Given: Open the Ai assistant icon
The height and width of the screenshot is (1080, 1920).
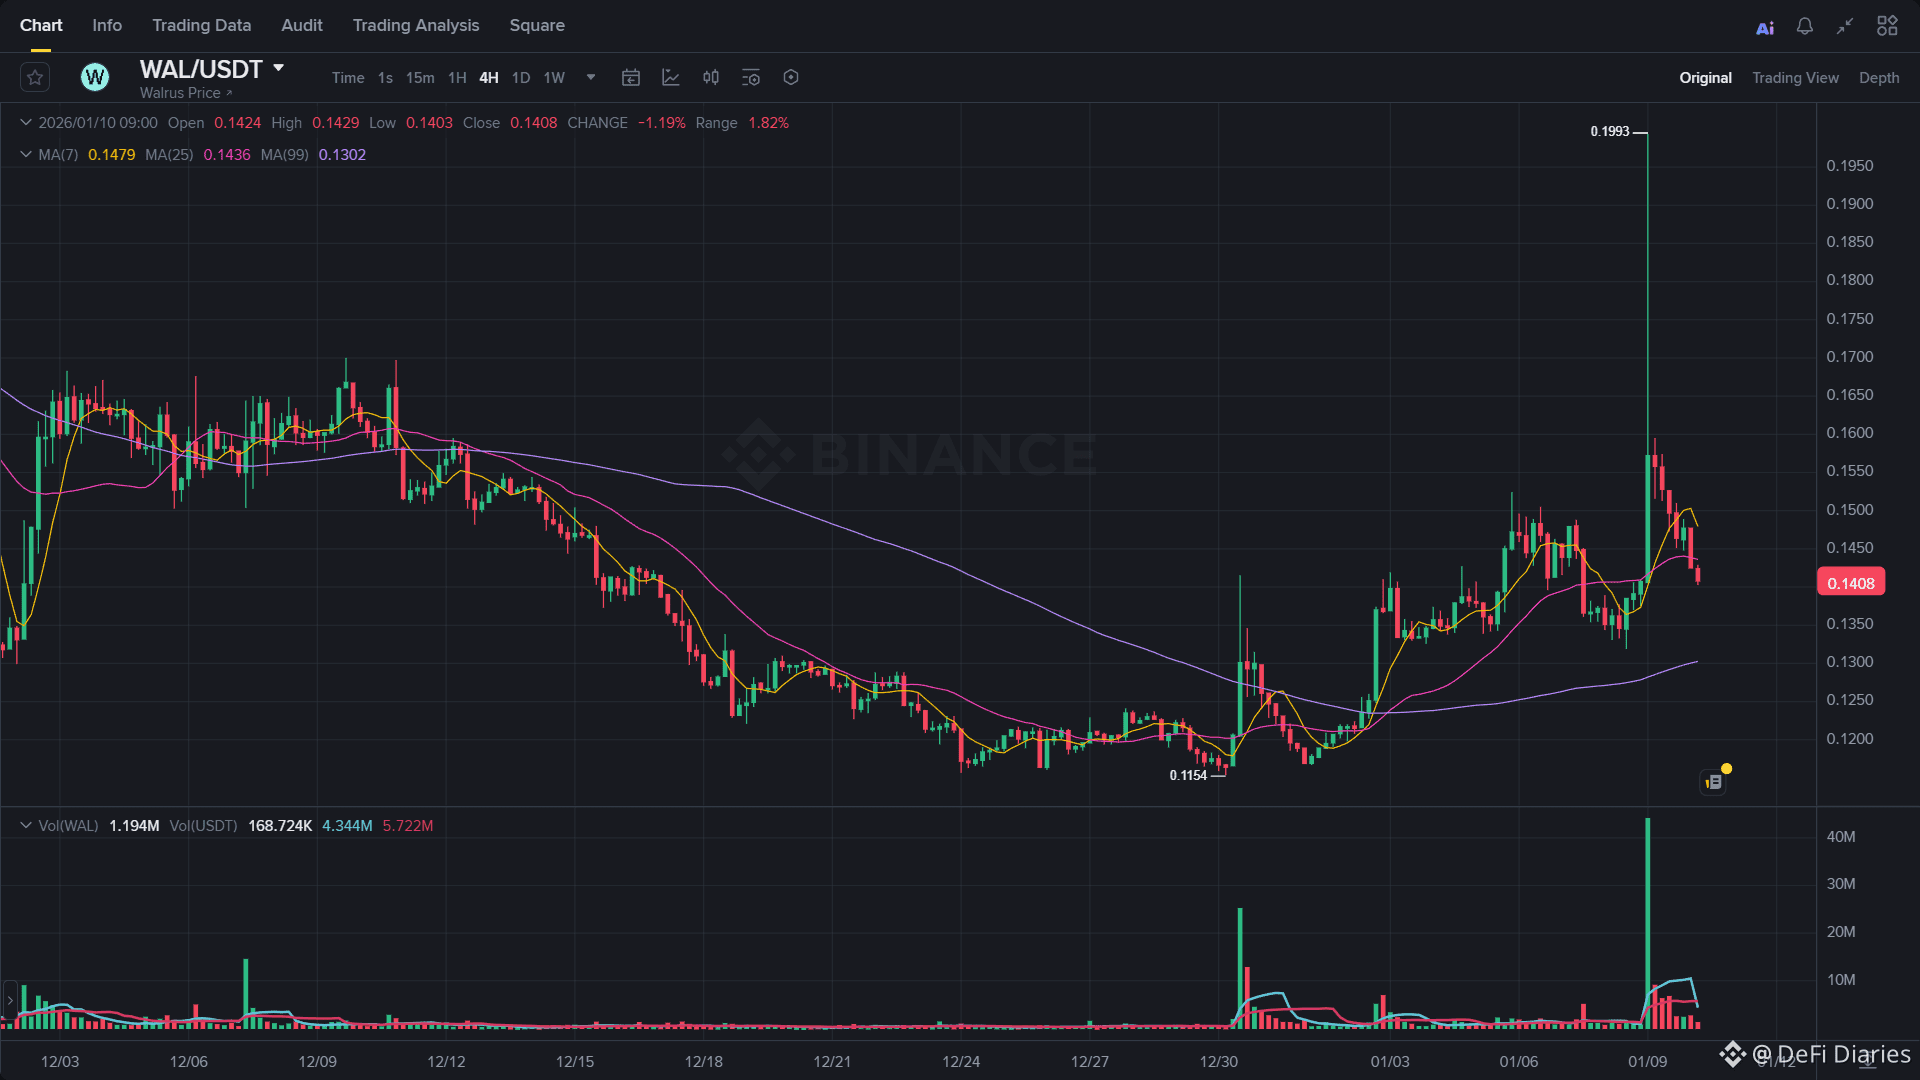Looking at the screenshot, I should click(x=1765, y=27).
